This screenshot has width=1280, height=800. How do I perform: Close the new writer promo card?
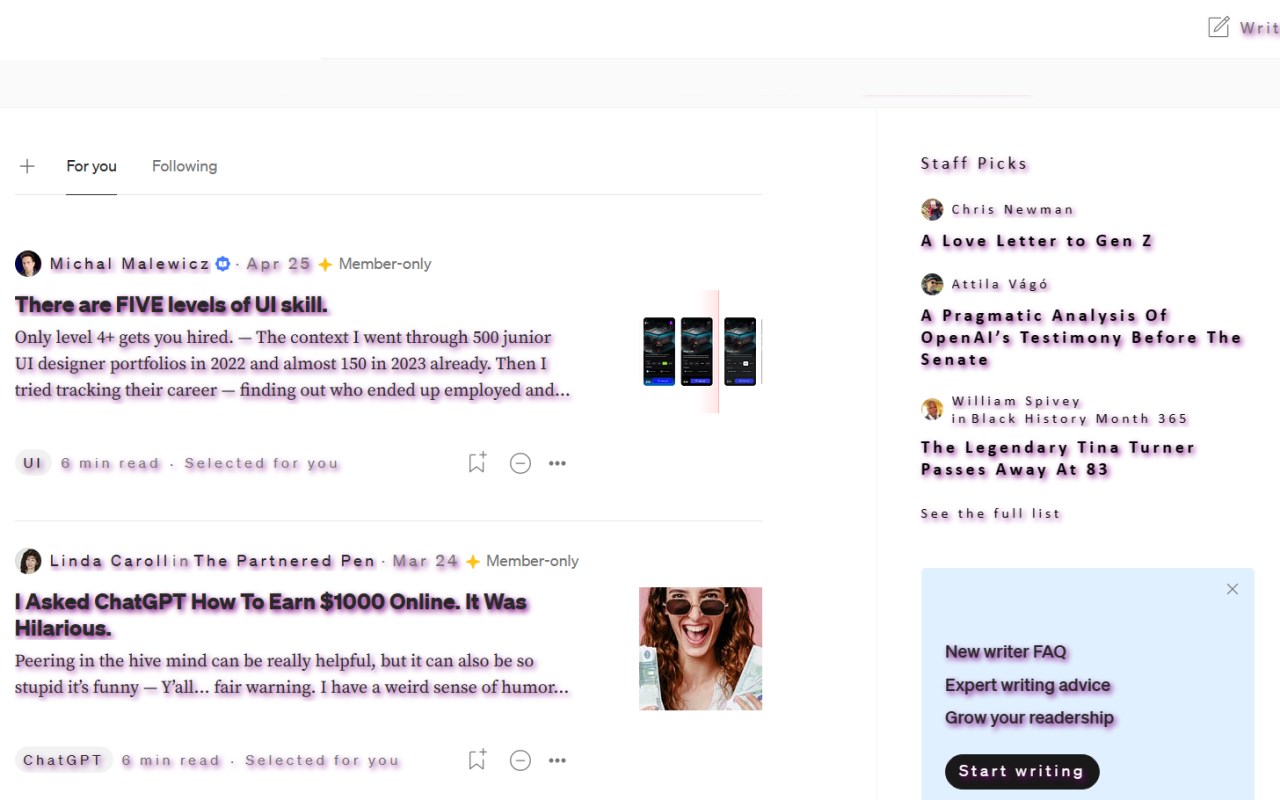pos(1232,589)
